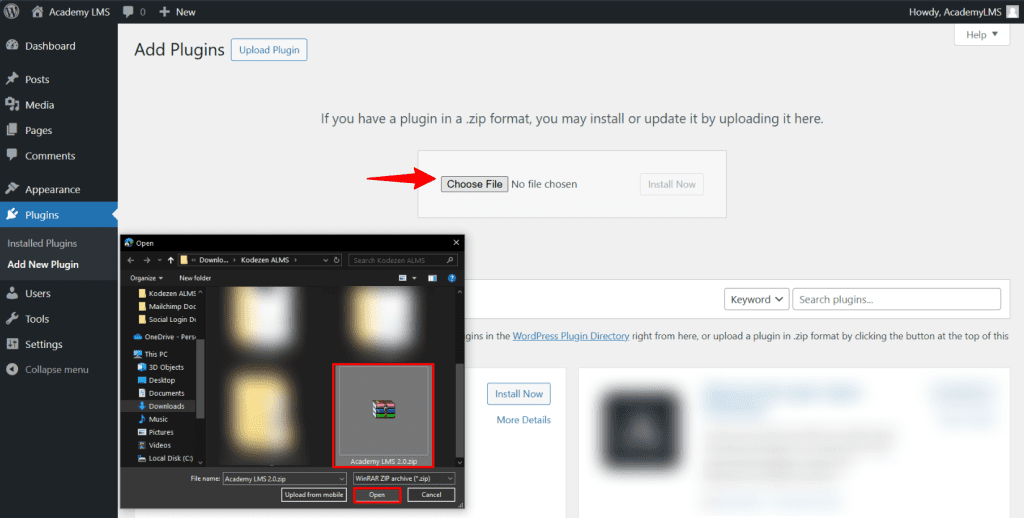1024x518 pixels.
Task: Expand the WinRAR ZIP archive file type dropdown
Action: (403, 479)
